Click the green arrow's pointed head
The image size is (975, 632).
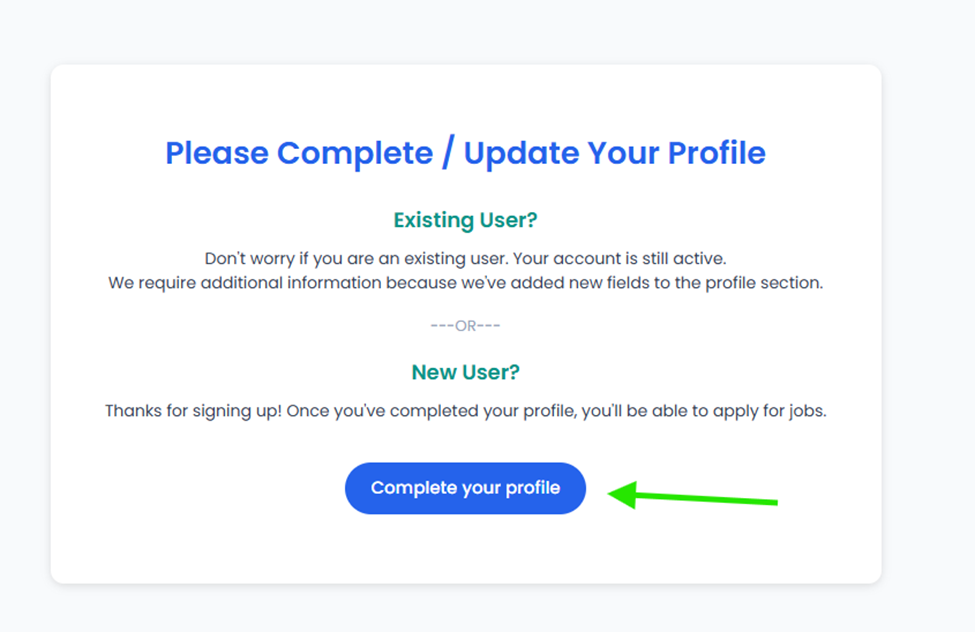623,495
